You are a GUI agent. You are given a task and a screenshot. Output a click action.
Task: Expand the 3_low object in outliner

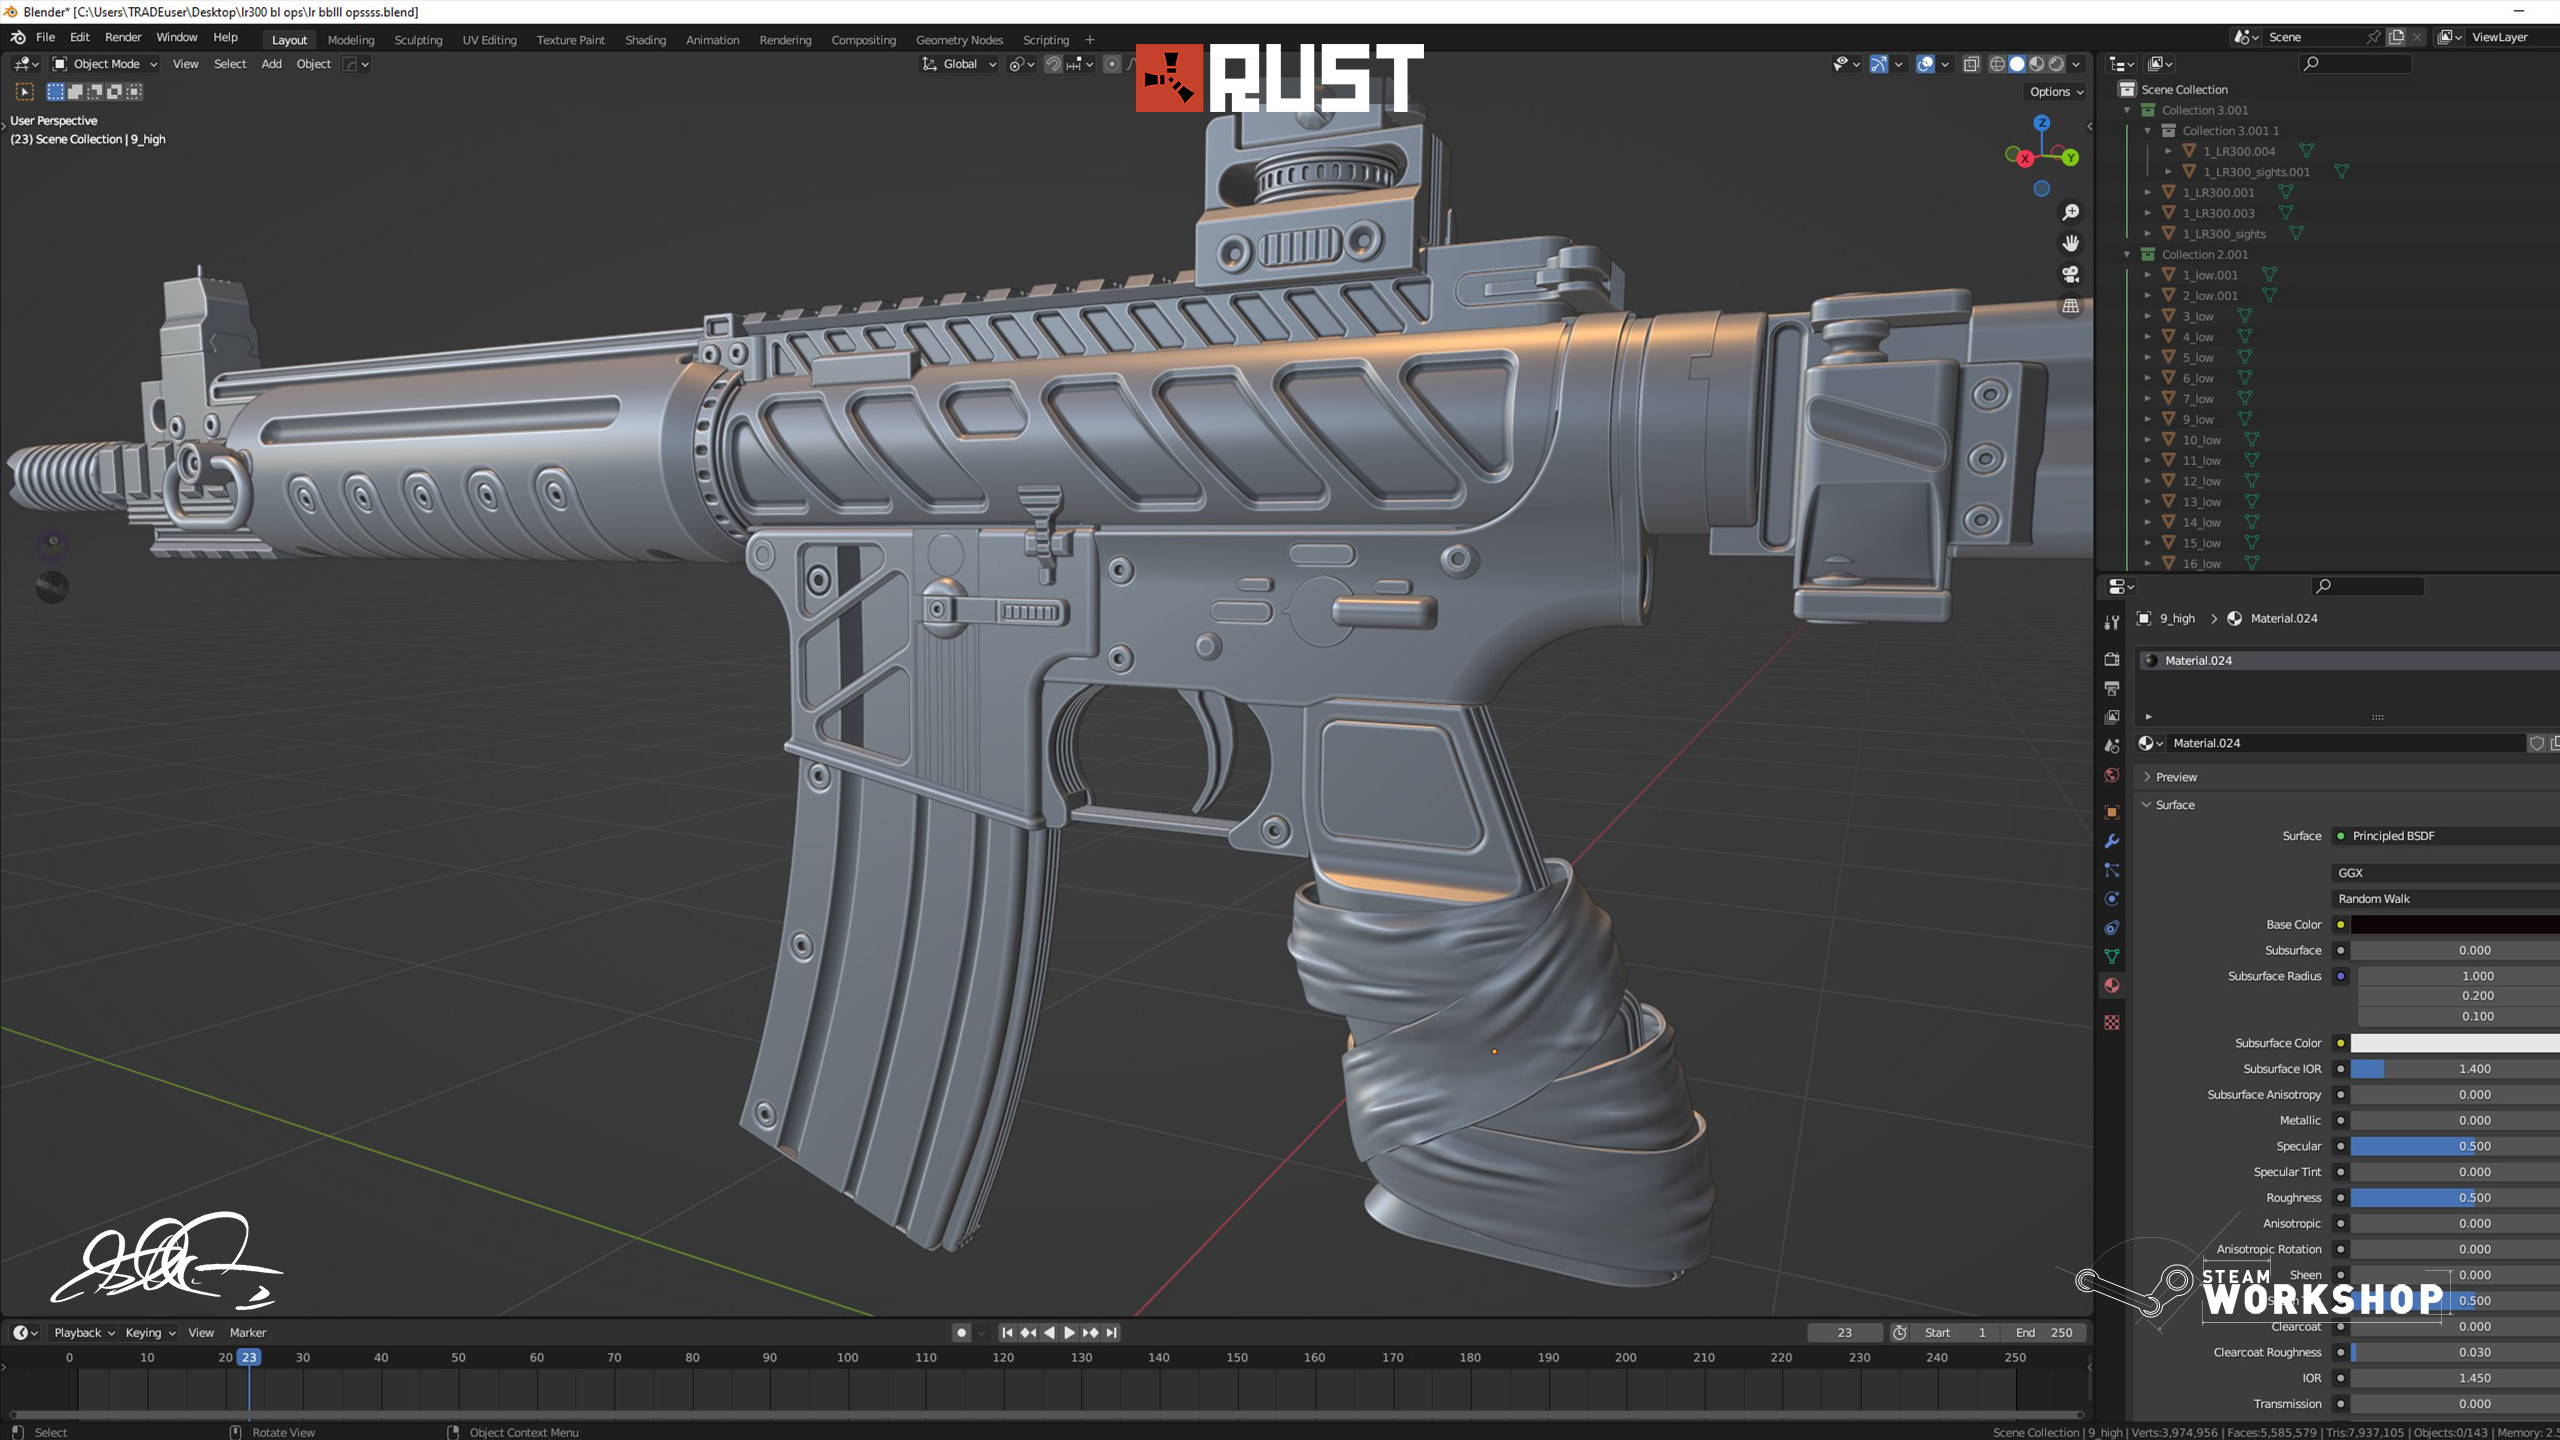pyautogui.click(x=2148, y=316)
